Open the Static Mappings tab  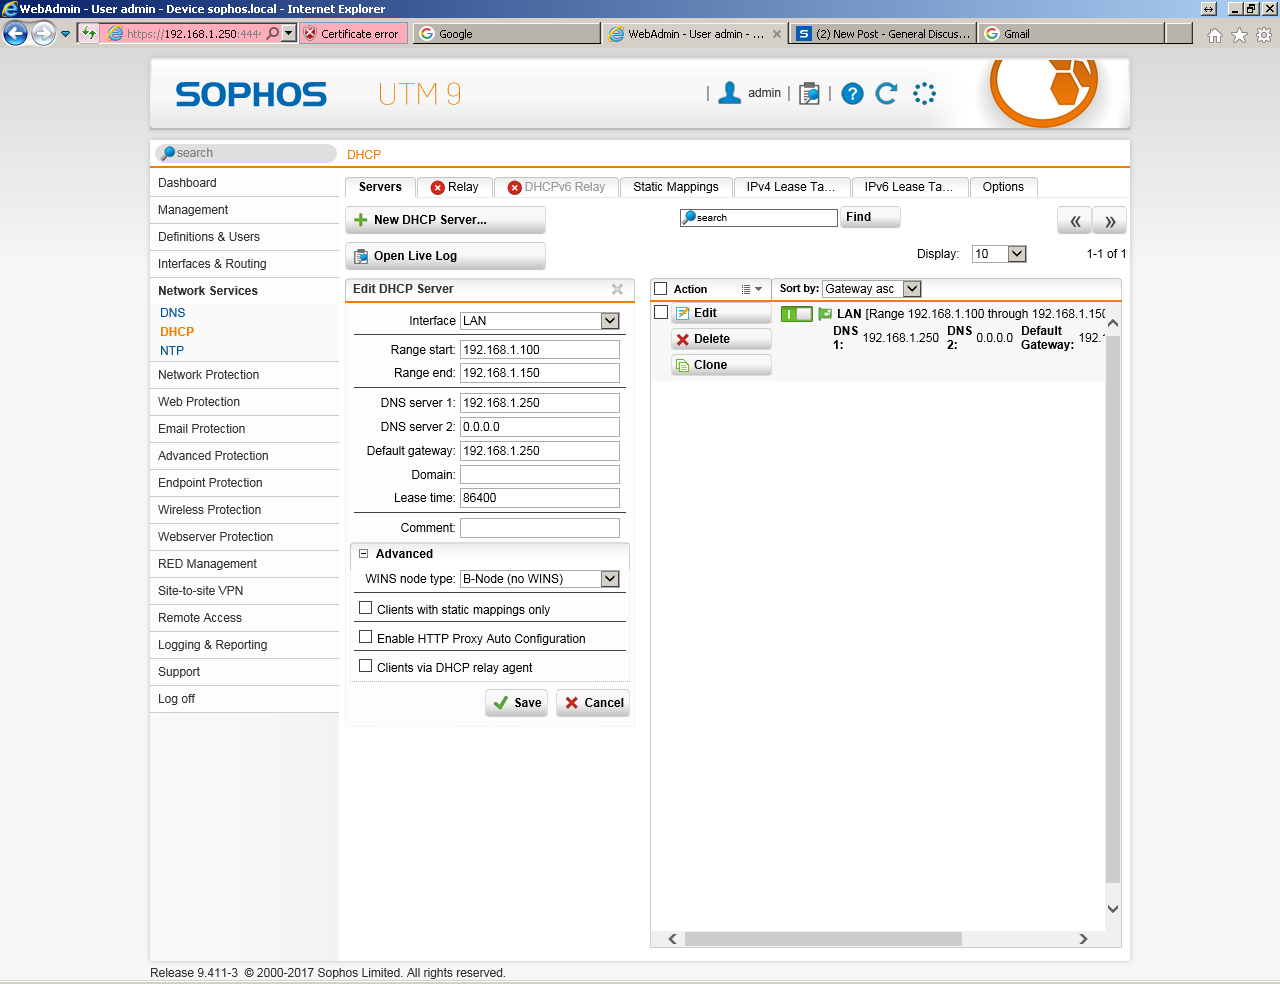(x=676, y=187)
